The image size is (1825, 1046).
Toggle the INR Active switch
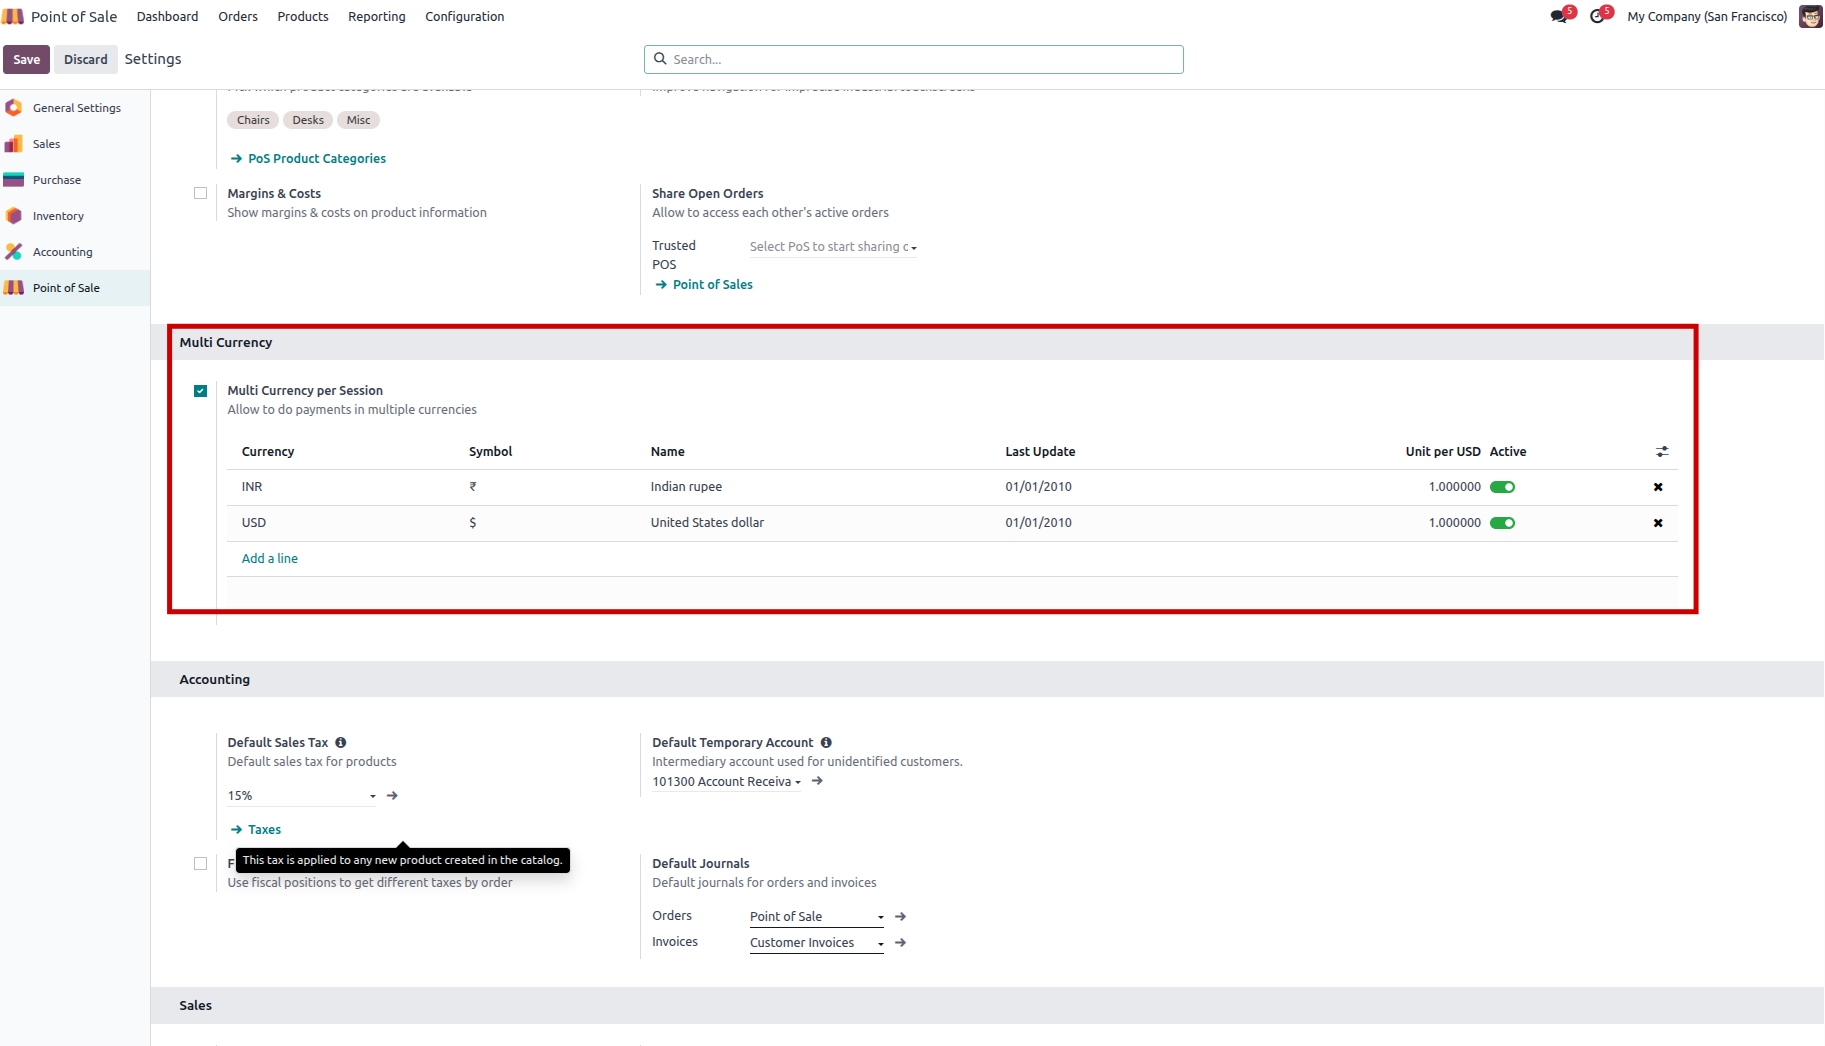tap(1502, 487)
